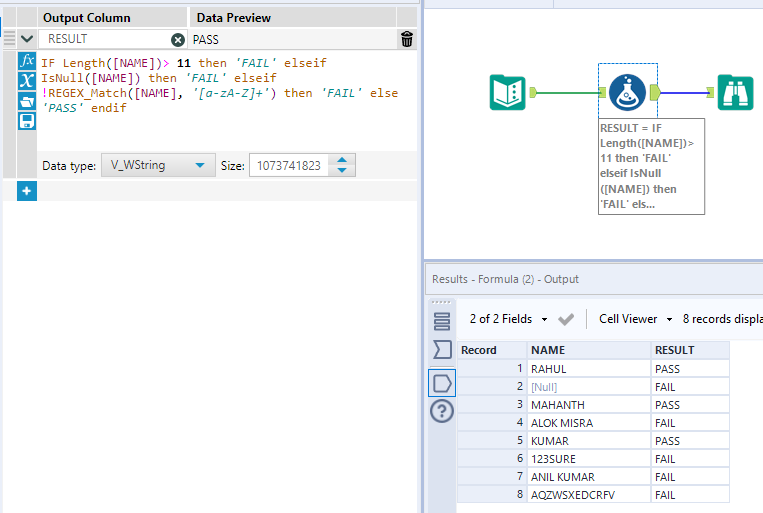Viewport: 763px width, 513px height.
Task: Click the Results - Formula (2) - Output title
Action: click(505, 279)
